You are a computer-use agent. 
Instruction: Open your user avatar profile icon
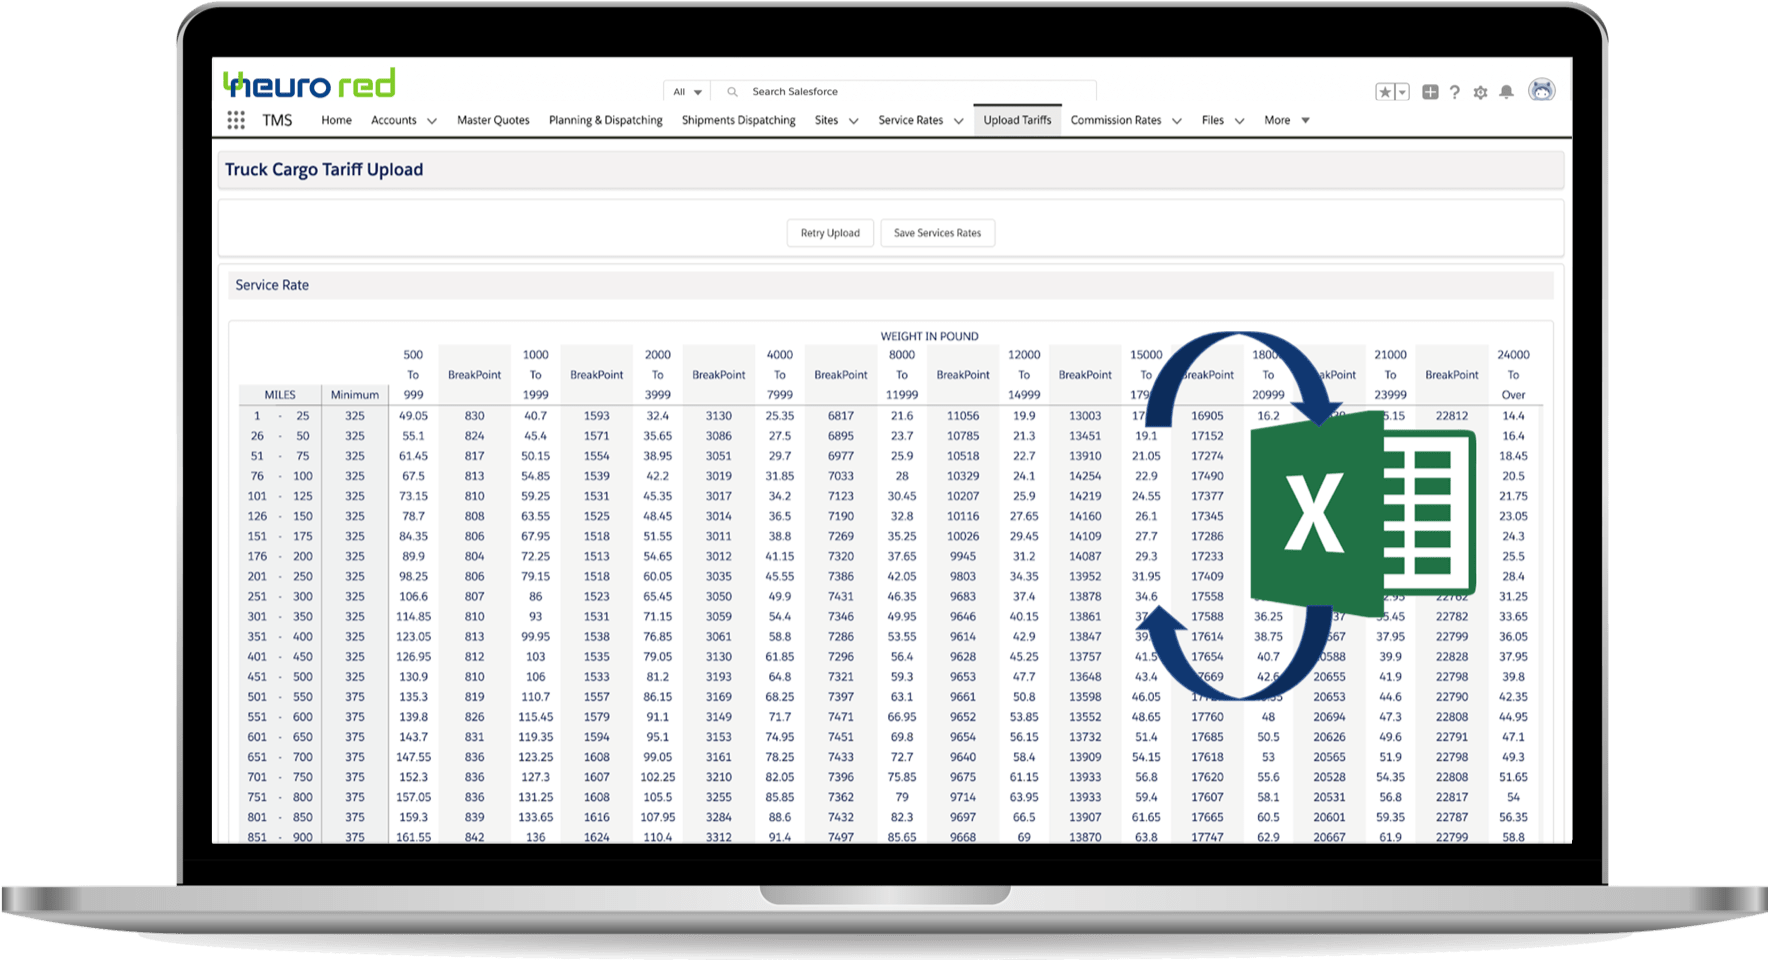(1542, 91)
